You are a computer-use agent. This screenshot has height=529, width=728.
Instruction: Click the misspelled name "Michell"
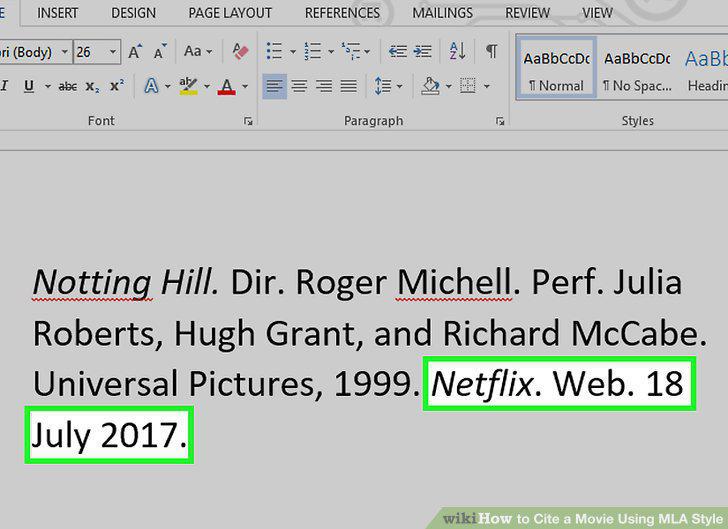click(x=454, y=282)
